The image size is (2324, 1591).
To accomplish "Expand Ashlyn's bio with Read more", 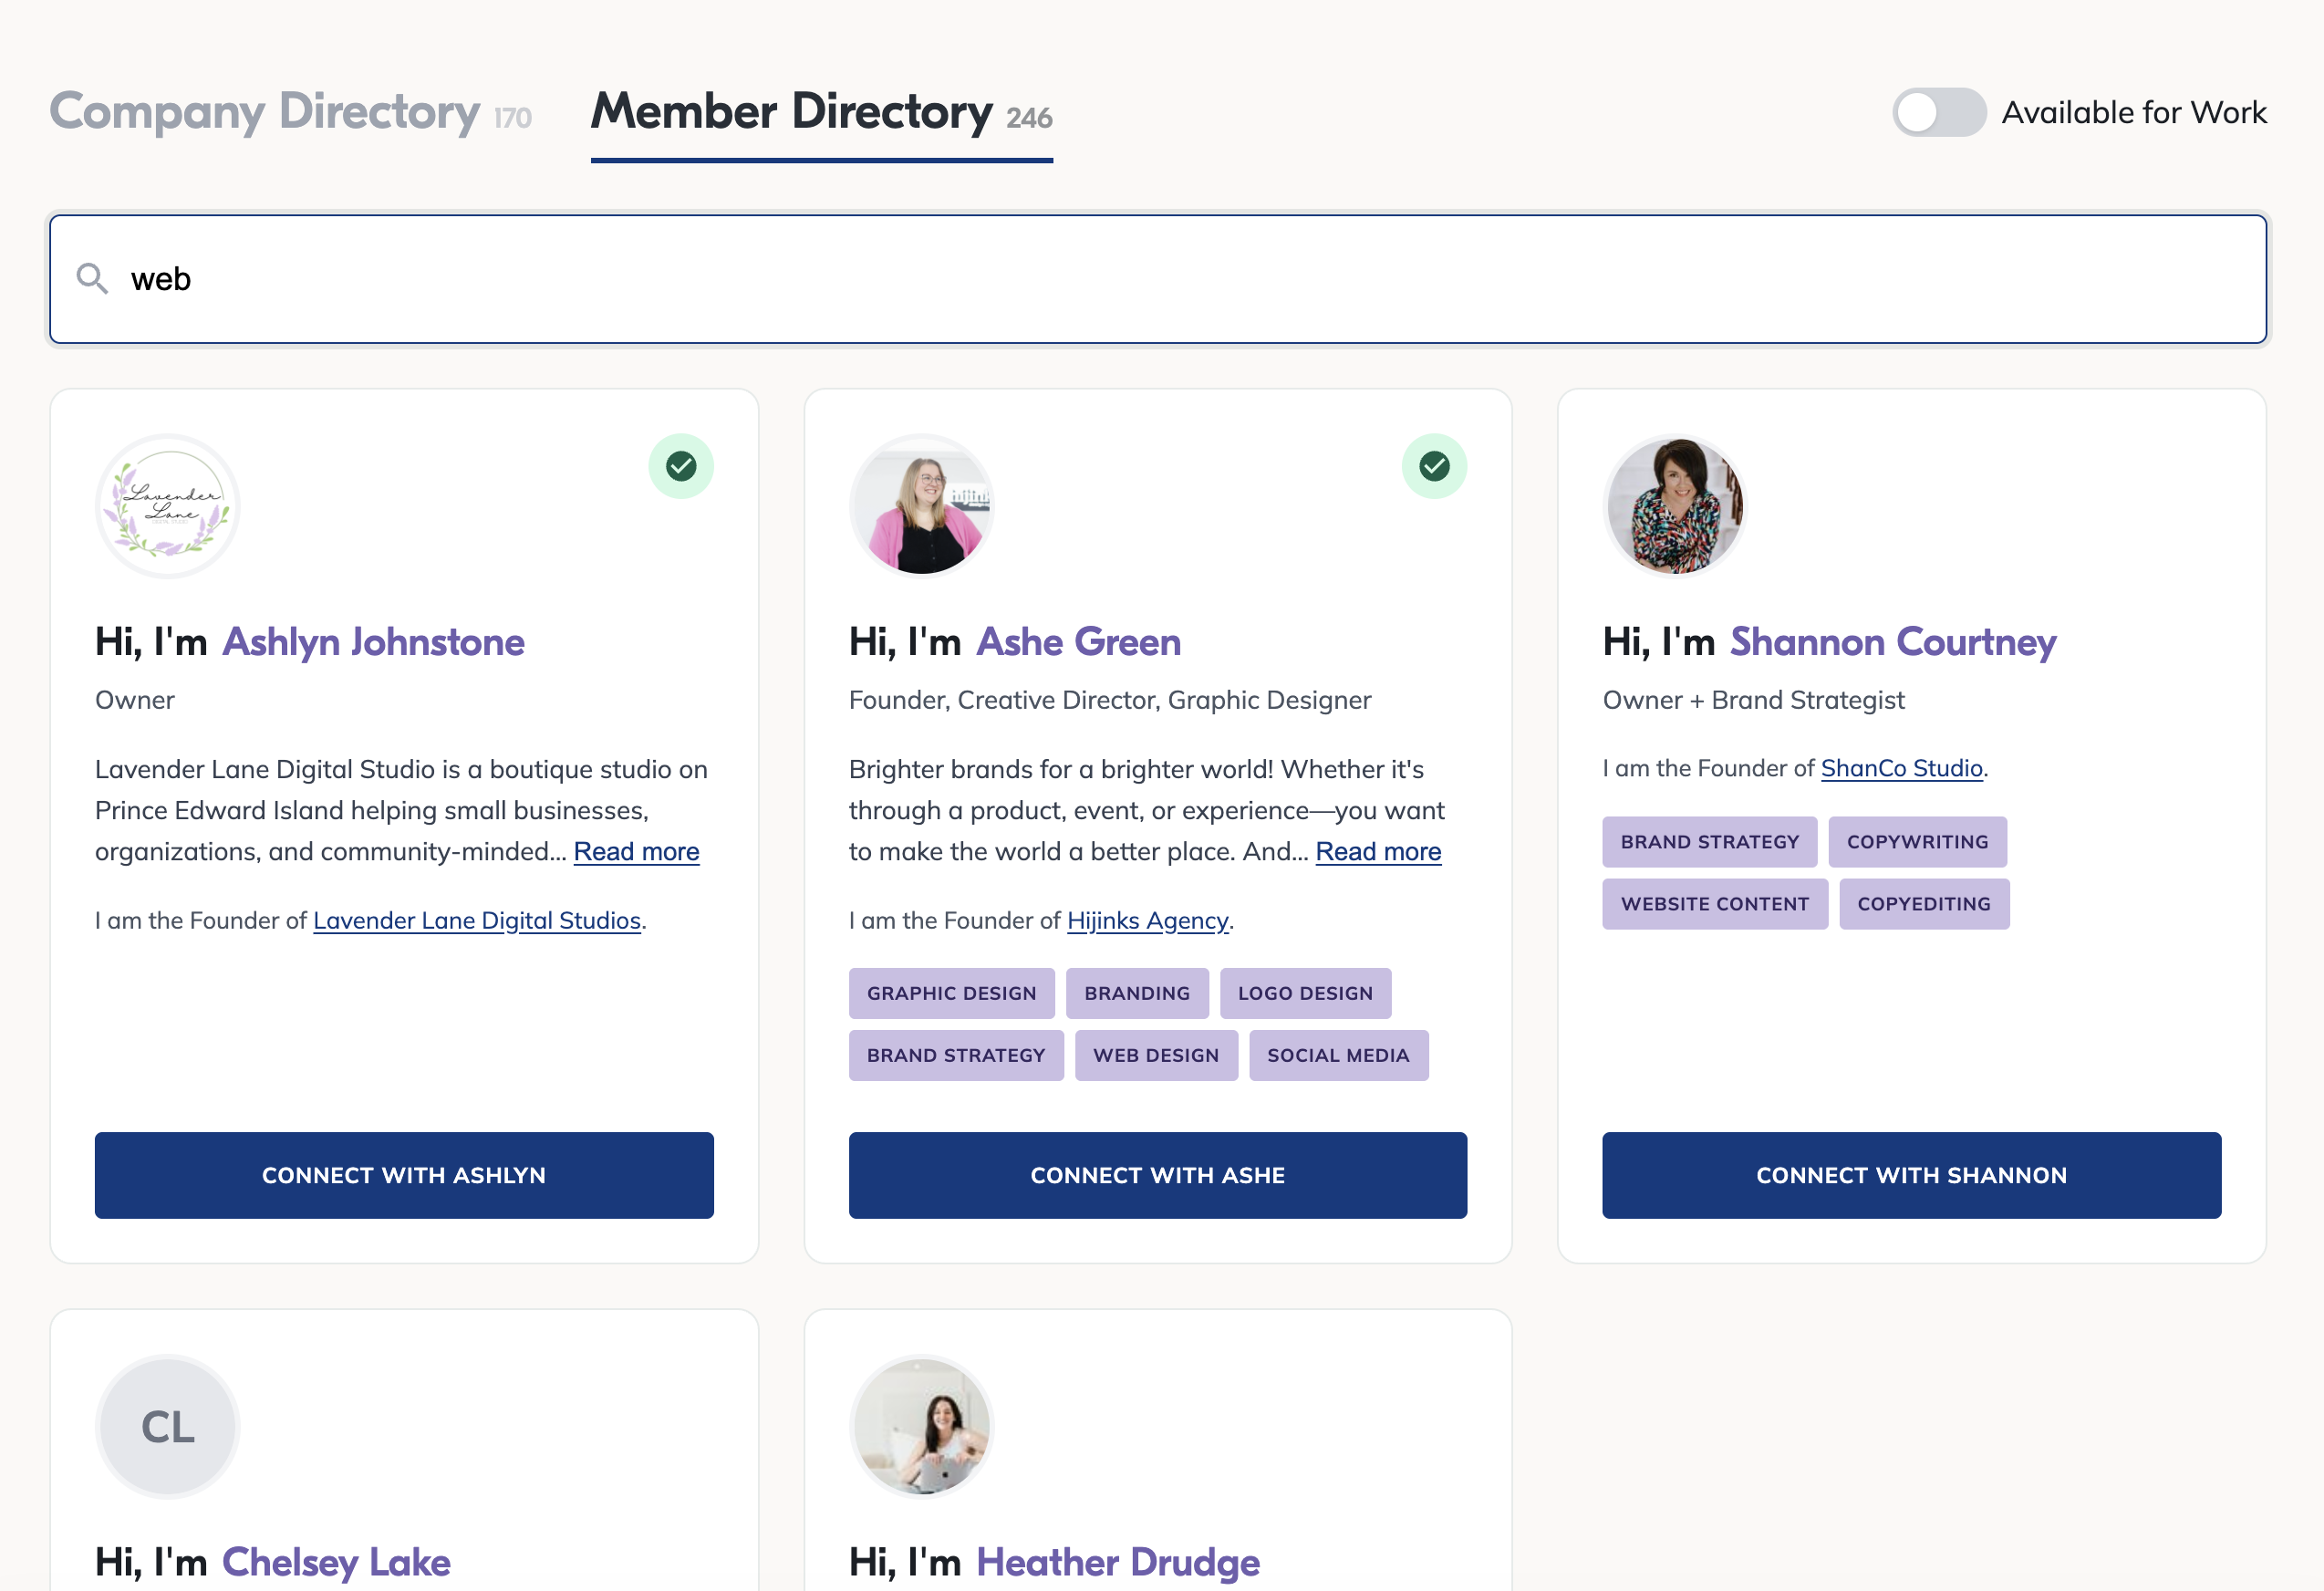I will (x=636, y=851).
